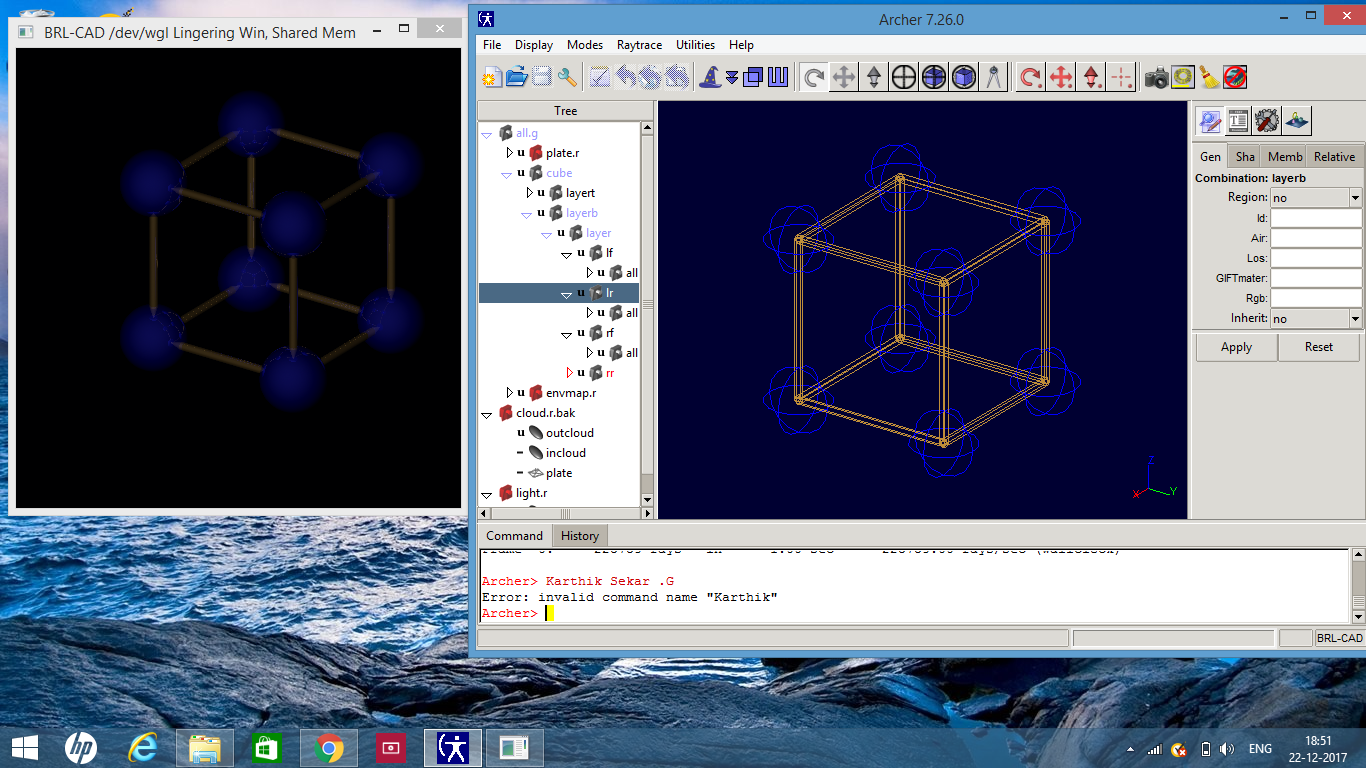Select the incloud tree item
The image size is (1366, 768).
pos(566,453)
